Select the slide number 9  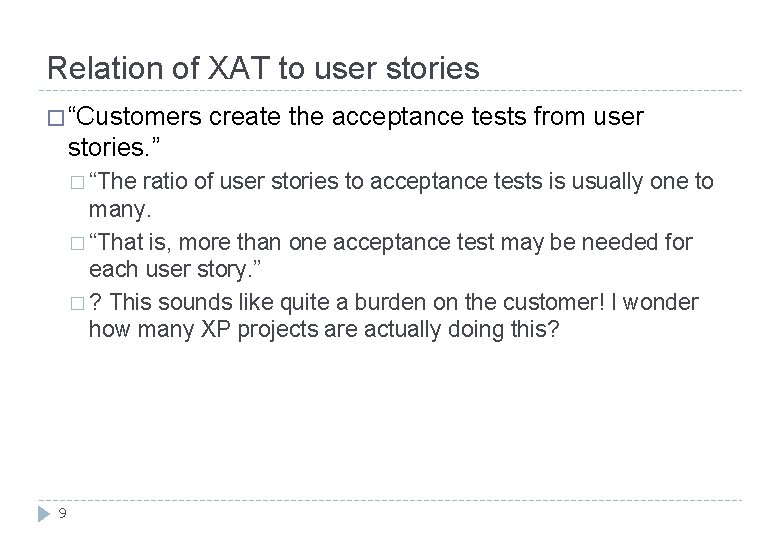[62, 515]
